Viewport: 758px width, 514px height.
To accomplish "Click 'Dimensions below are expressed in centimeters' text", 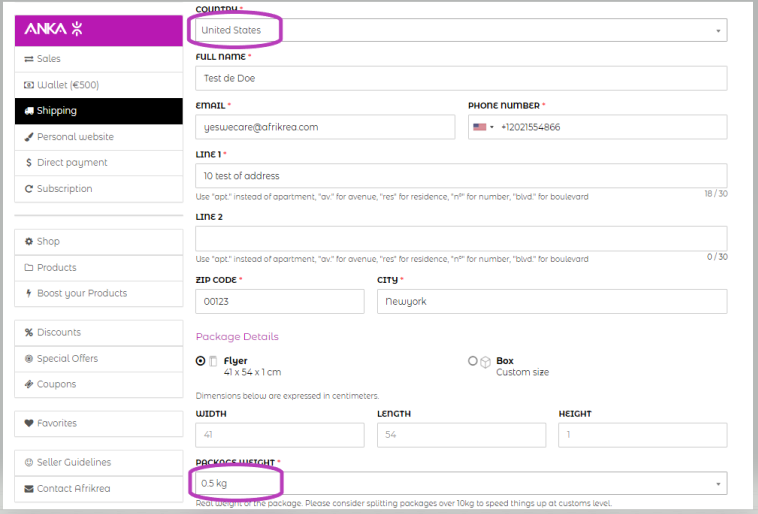I will click(287, 396).
